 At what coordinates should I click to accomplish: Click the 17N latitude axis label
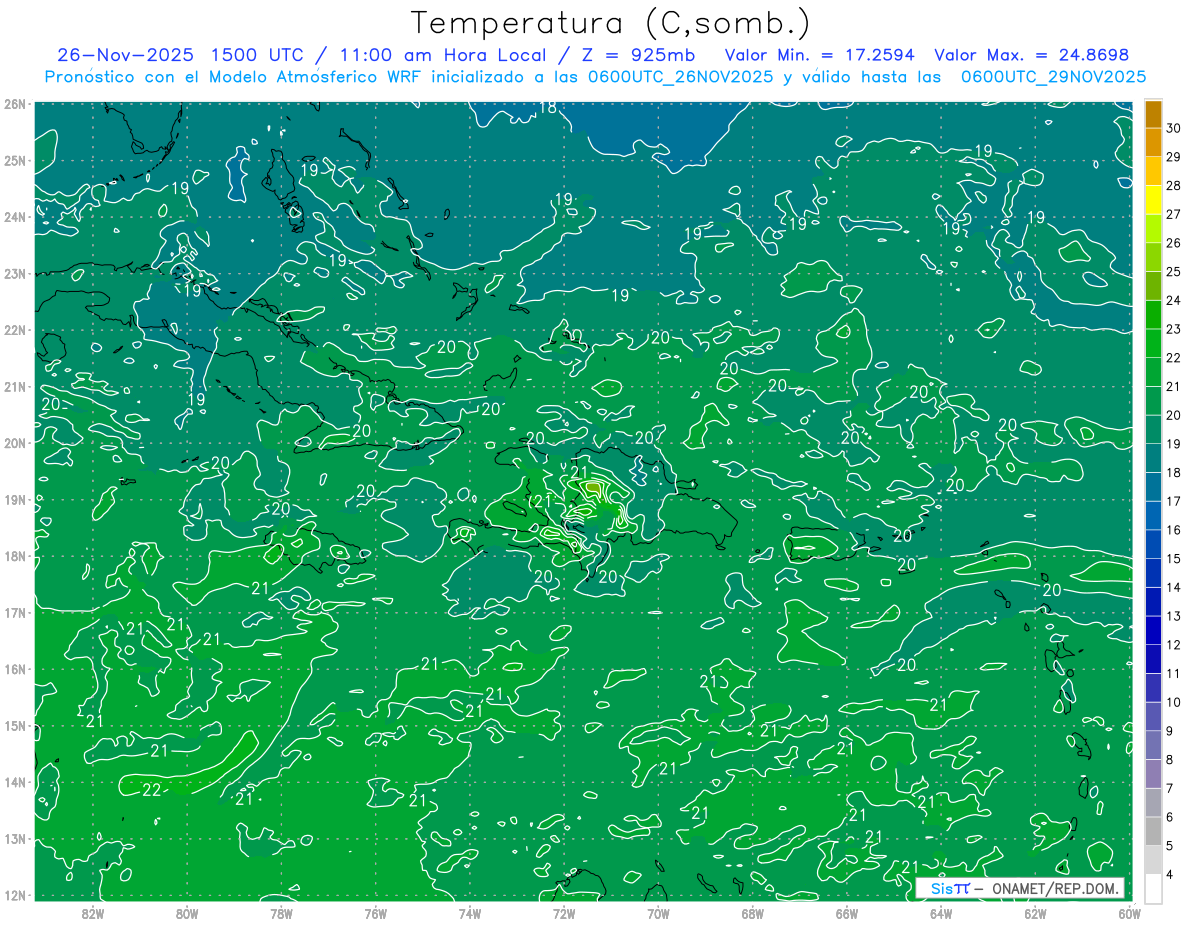point(14,612)
